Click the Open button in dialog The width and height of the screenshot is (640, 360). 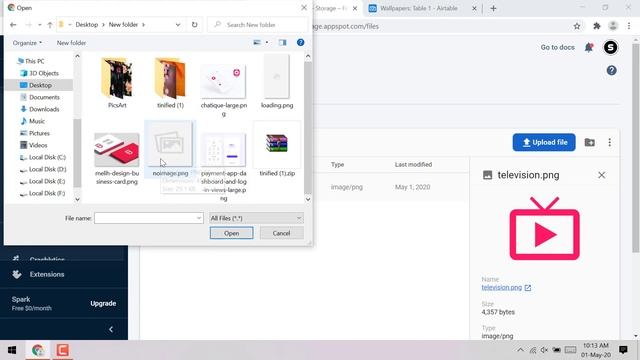click(x=231, y=233)
